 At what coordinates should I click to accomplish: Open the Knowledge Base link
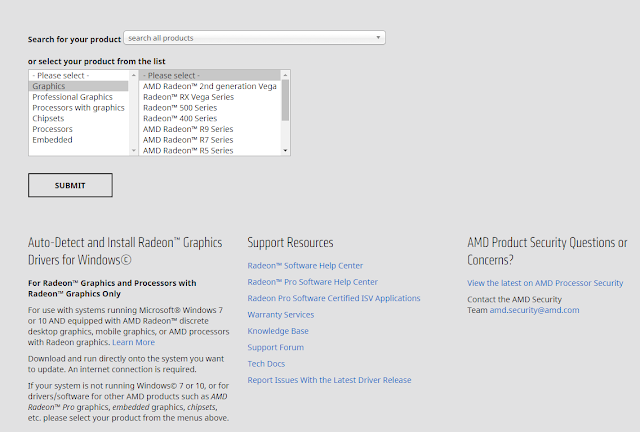point(278,331)
